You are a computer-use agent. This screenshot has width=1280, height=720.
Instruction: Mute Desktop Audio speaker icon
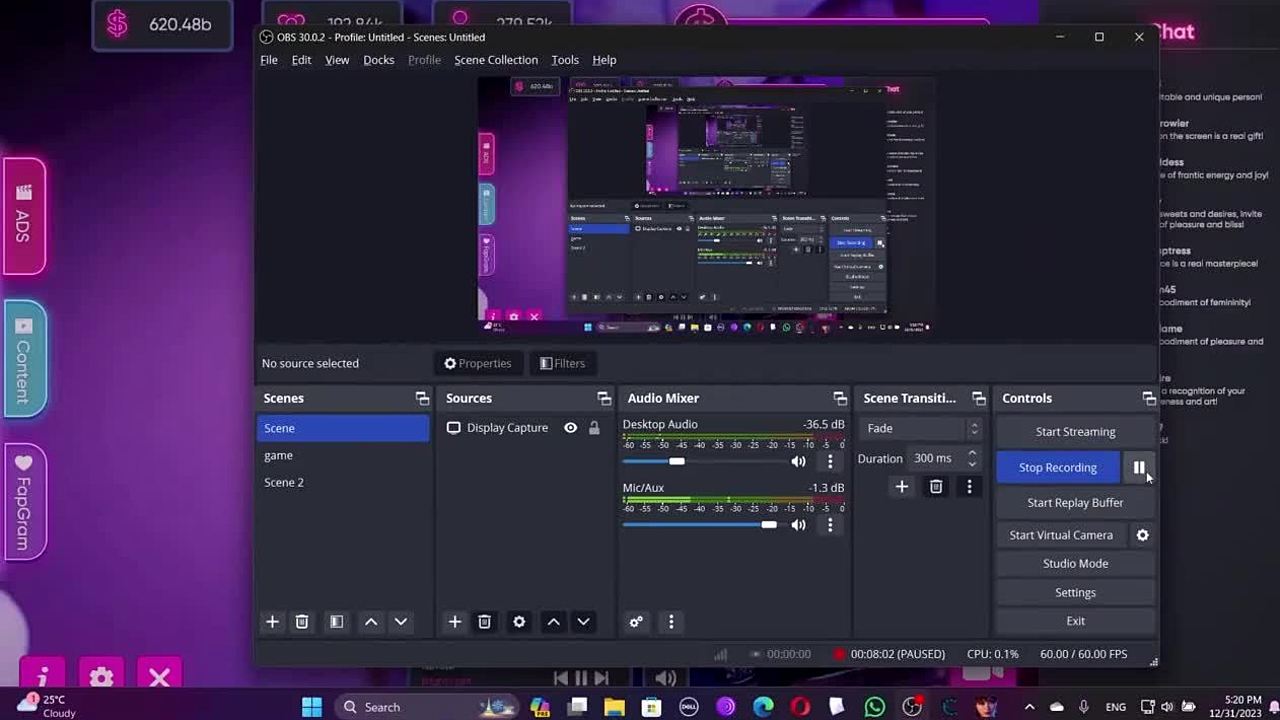798,461
